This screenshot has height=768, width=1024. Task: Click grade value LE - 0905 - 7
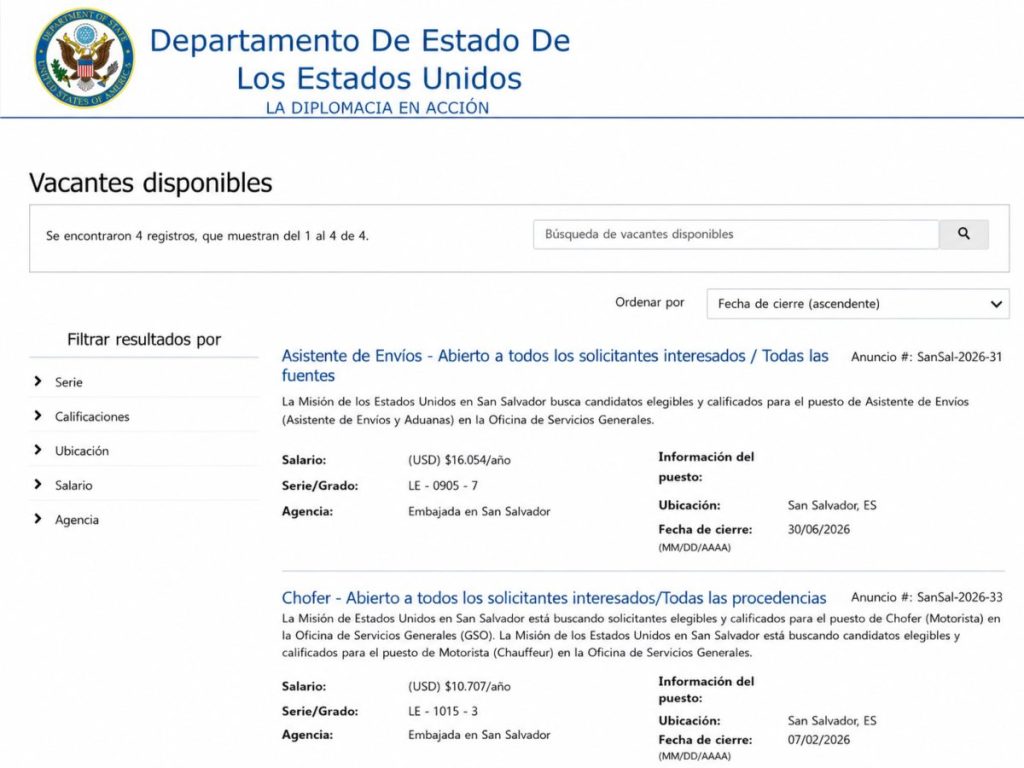(x=443, y=486)
